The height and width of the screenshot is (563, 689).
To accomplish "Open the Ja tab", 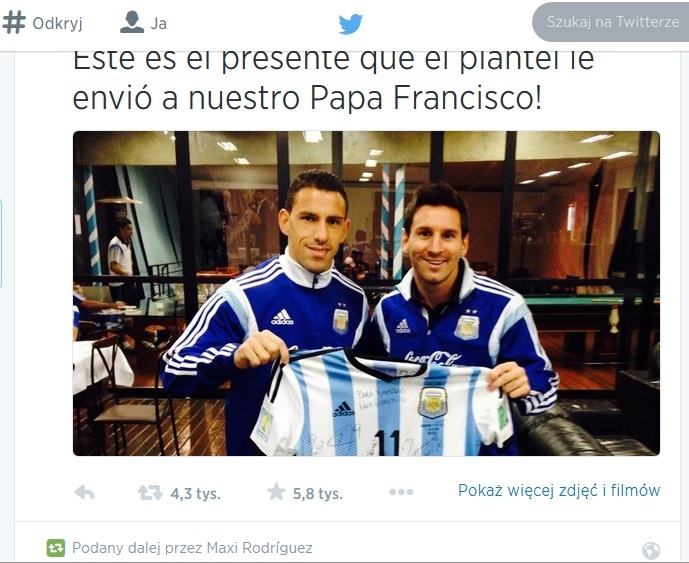I will point(143,22).
